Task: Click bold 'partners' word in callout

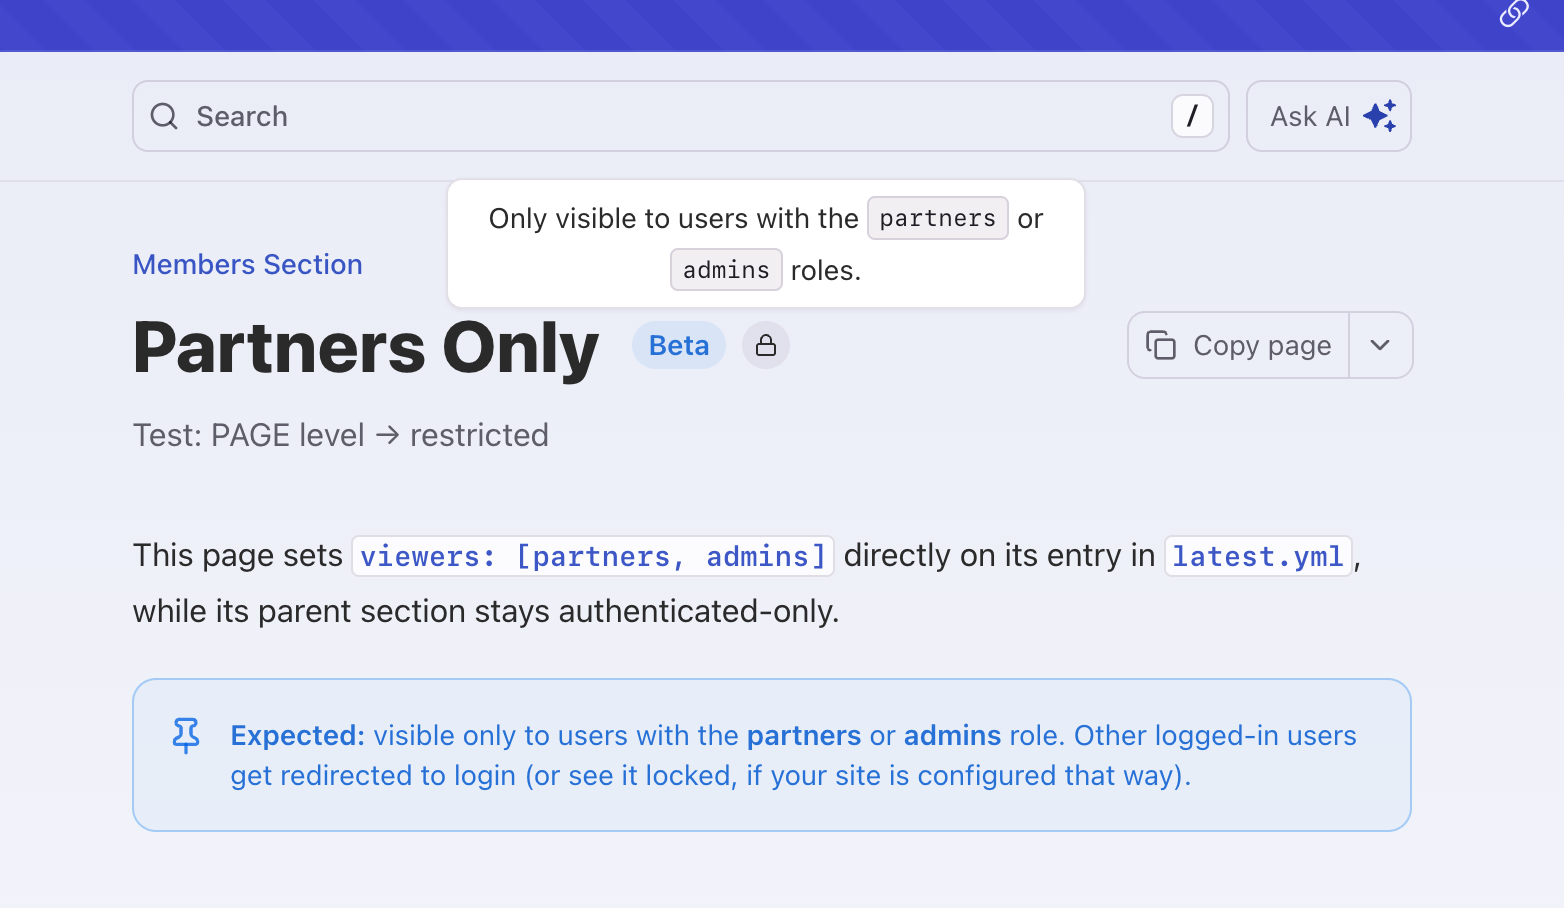Action: click(x=804, y=735)
